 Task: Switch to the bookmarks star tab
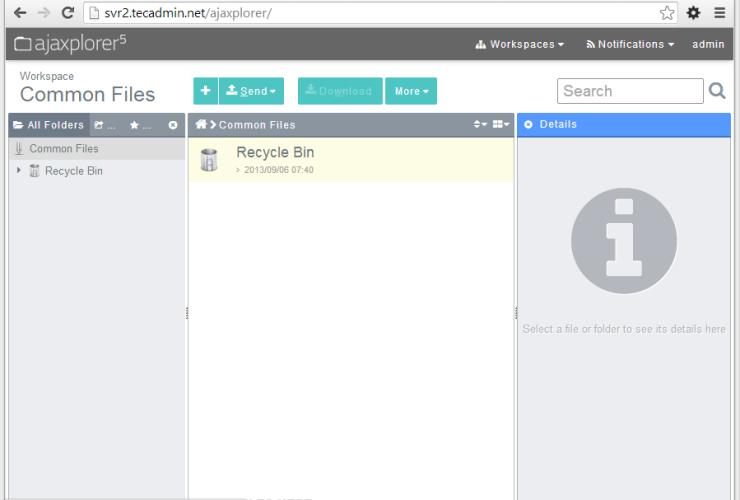pyautogui.click(x=139, y=125)
